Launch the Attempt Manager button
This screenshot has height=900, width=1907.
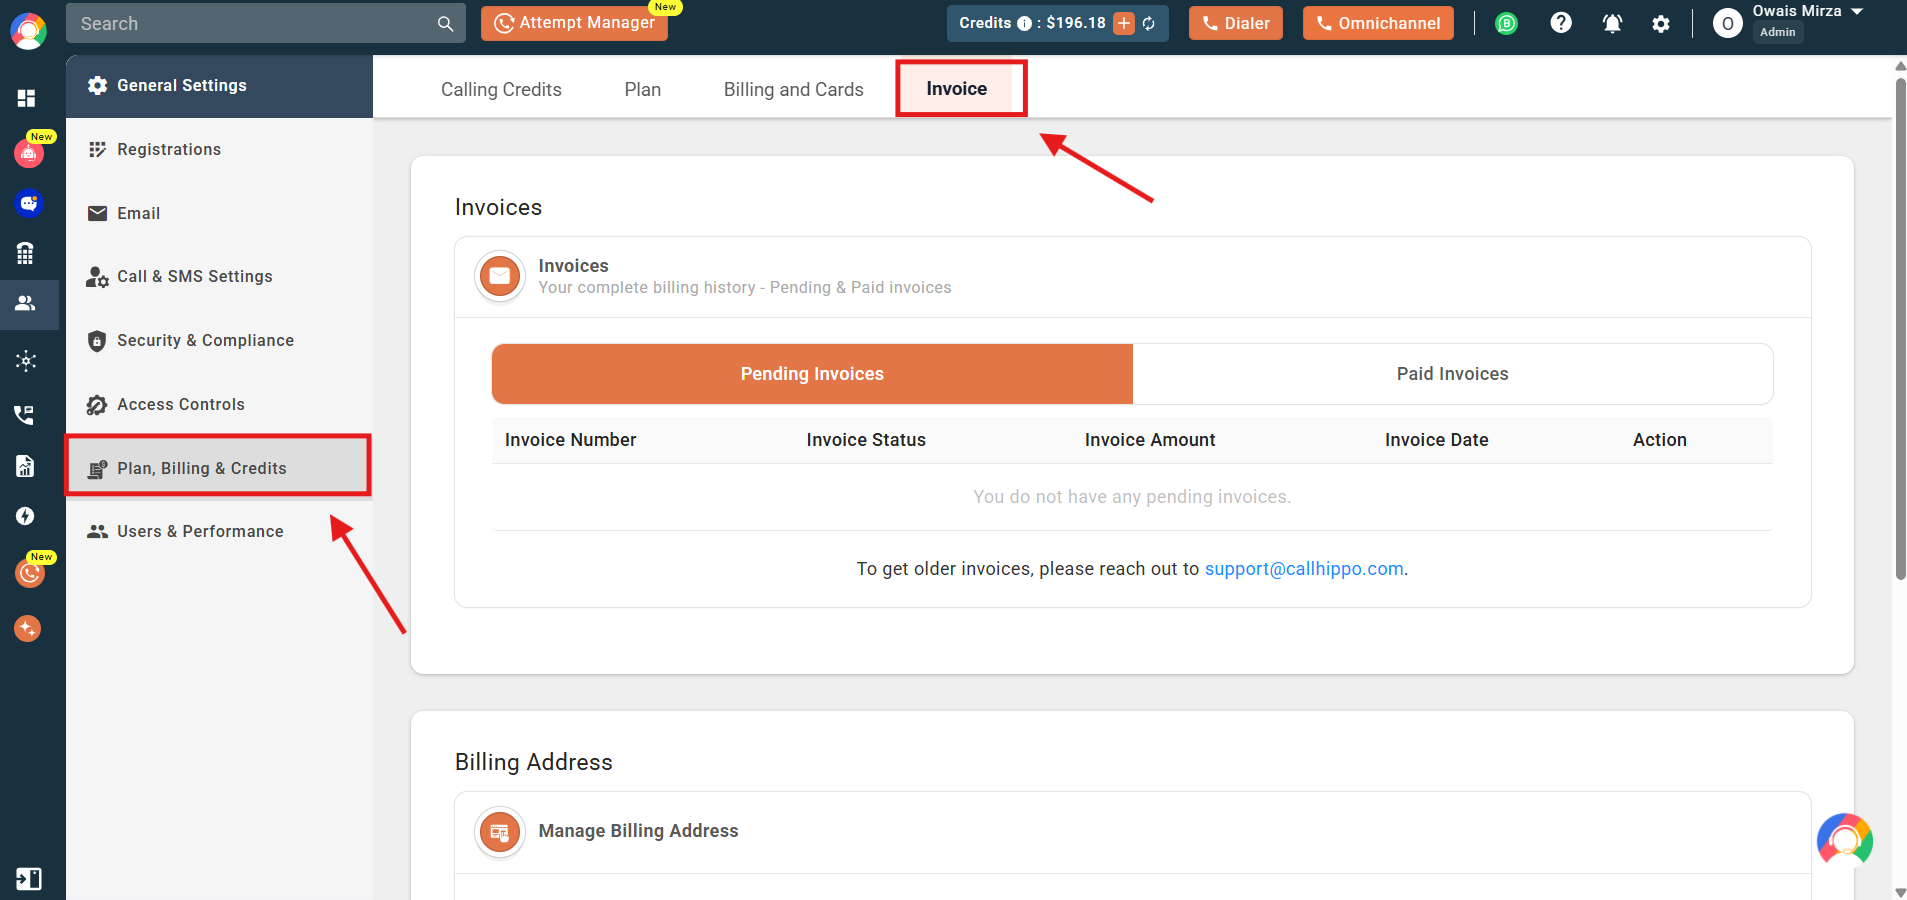[x=574, y=23]
